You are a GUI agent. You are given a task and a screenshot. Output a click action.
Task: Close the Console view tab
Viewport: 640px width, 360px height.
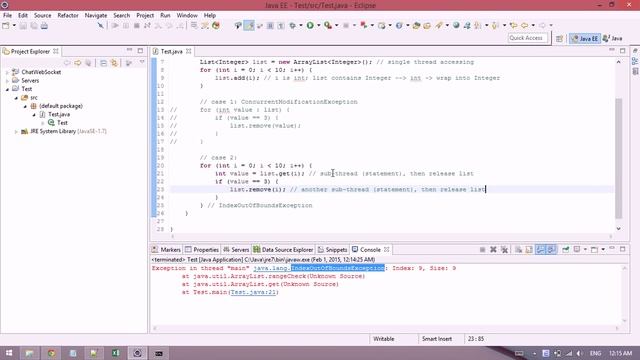click(x=386, y=249)
